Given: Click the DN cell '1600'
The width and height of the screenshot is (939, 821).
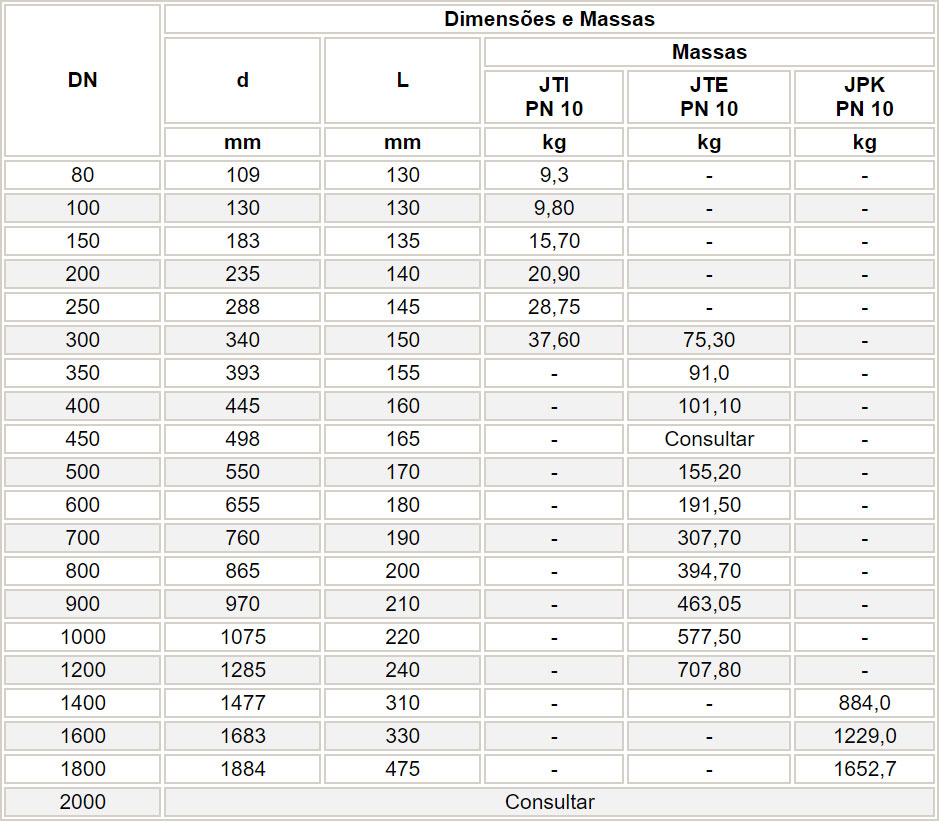Looking at the screenshot, I should coord(83,735).
